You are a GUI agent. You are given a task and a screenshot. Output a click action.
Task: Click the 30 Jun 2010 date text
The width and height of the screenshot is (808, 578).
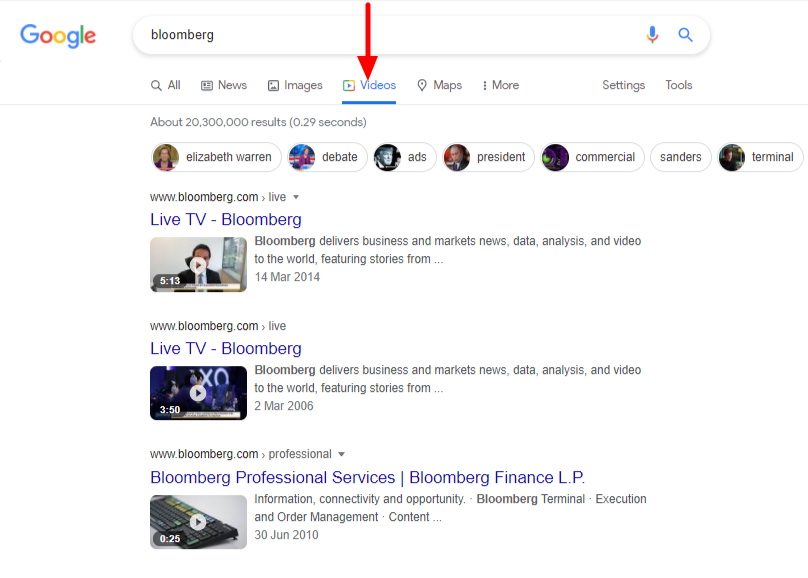point(287,535)
